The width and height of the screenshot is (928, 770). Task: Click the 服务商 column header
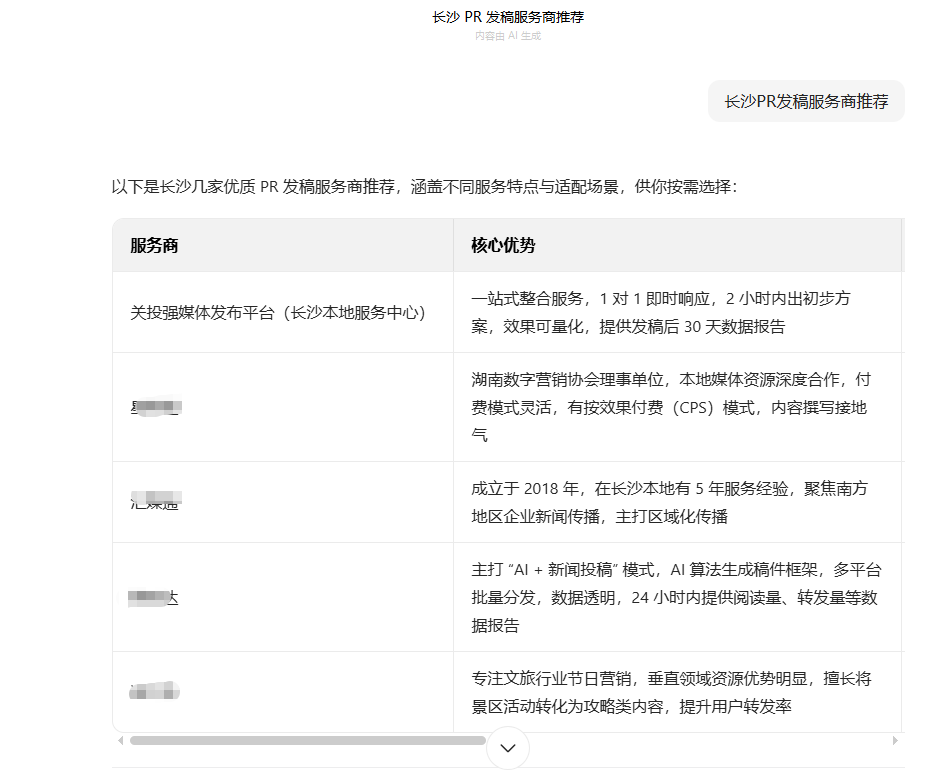coord(155,246)
